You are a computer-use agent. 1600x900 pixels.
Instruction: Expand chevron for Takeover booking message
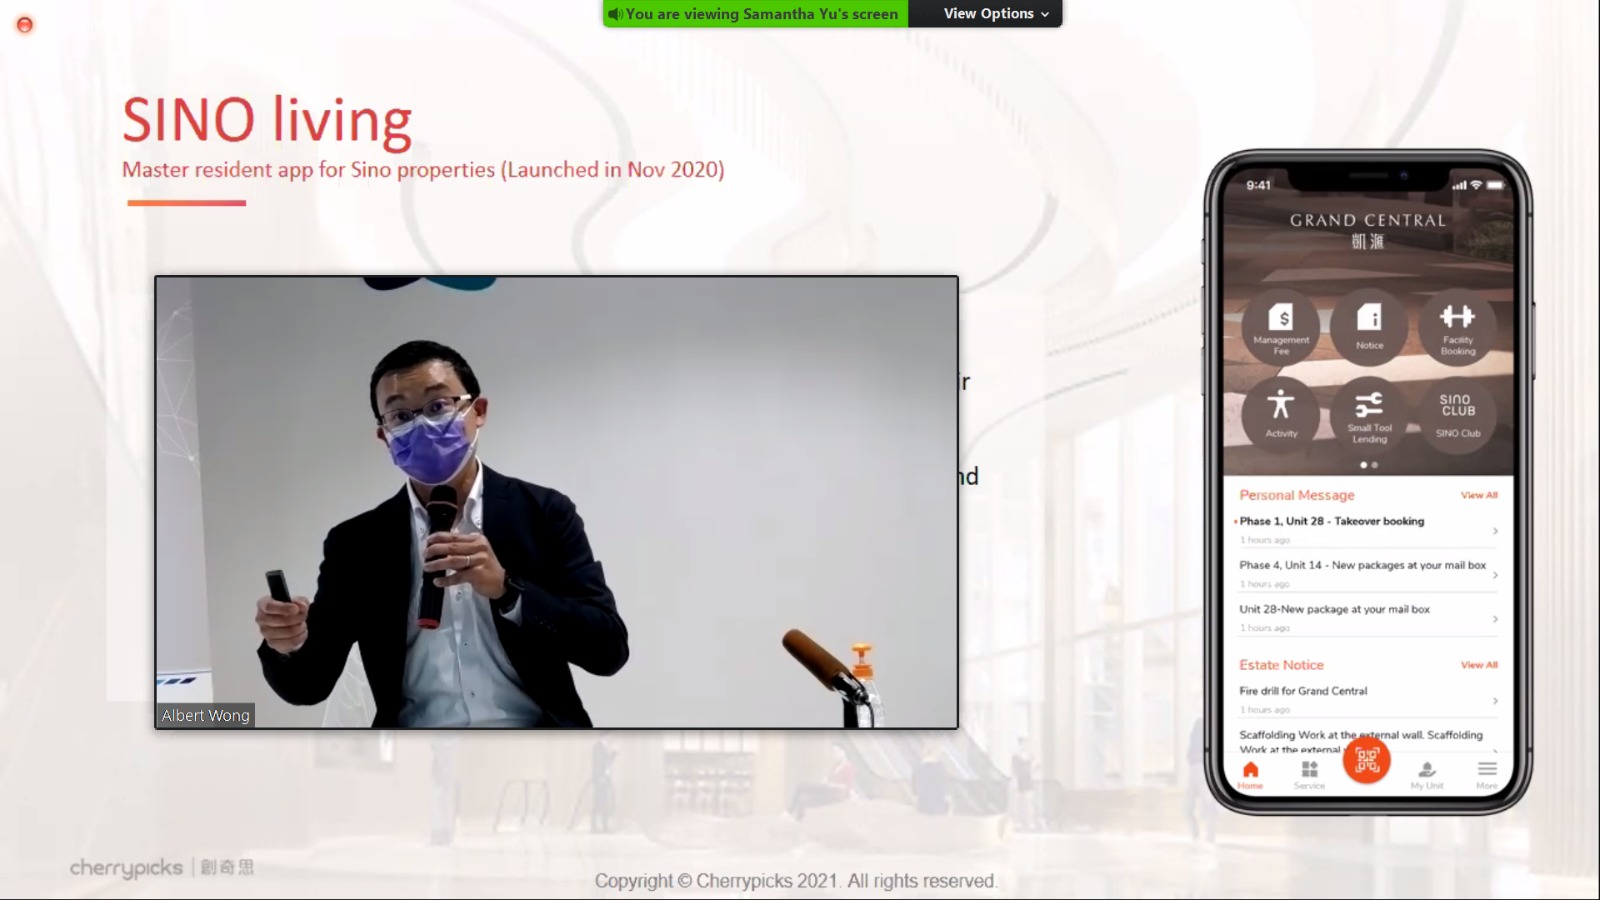[x=1495, y=531]
